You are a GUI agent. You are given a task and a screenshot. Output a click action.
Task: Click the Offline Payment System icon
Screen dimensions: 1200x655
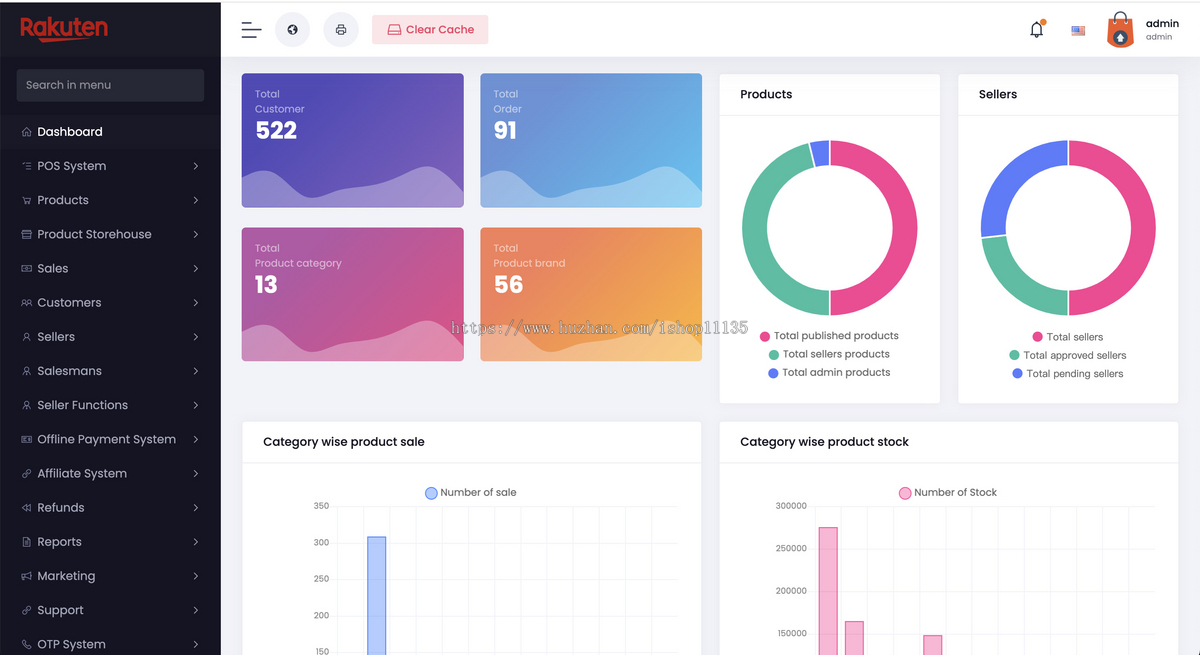coord(27,439)
